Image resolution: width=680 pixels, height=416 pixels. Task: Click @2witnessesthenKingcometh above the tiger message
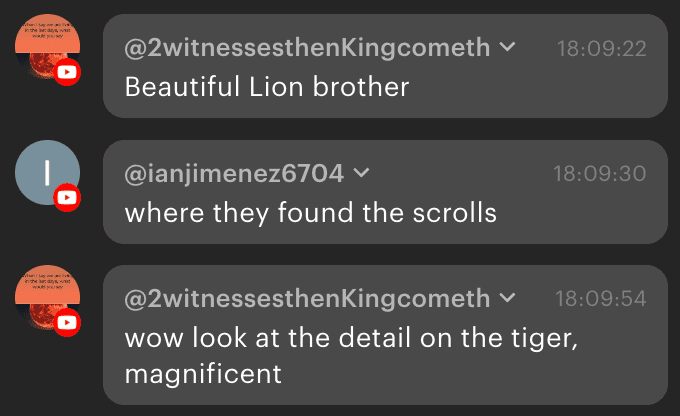(x=307, y=298)
